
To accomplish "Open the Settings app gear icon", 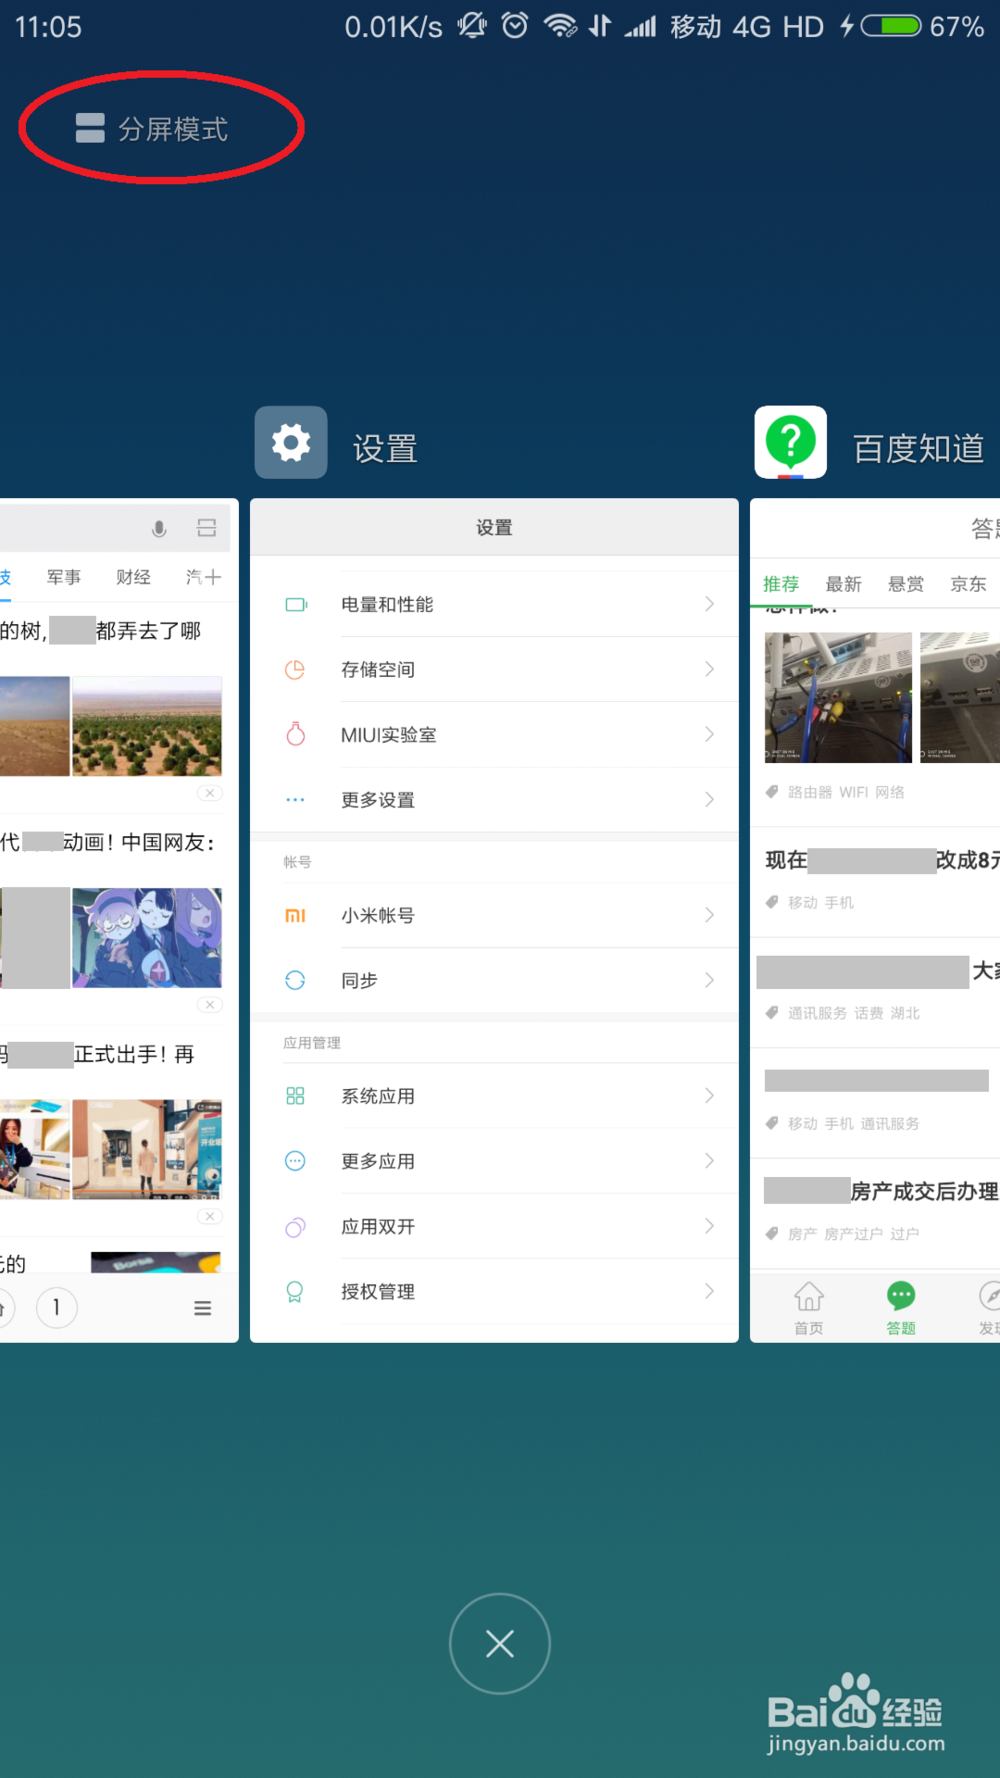I will 291,442.
